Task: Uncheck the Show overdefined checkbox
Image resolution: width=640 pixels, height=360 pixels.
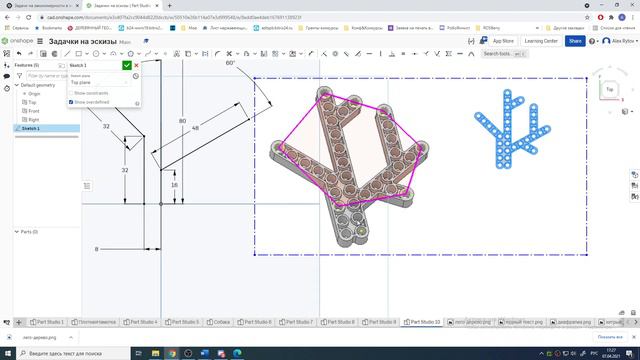Action: [x=71, y=102]
